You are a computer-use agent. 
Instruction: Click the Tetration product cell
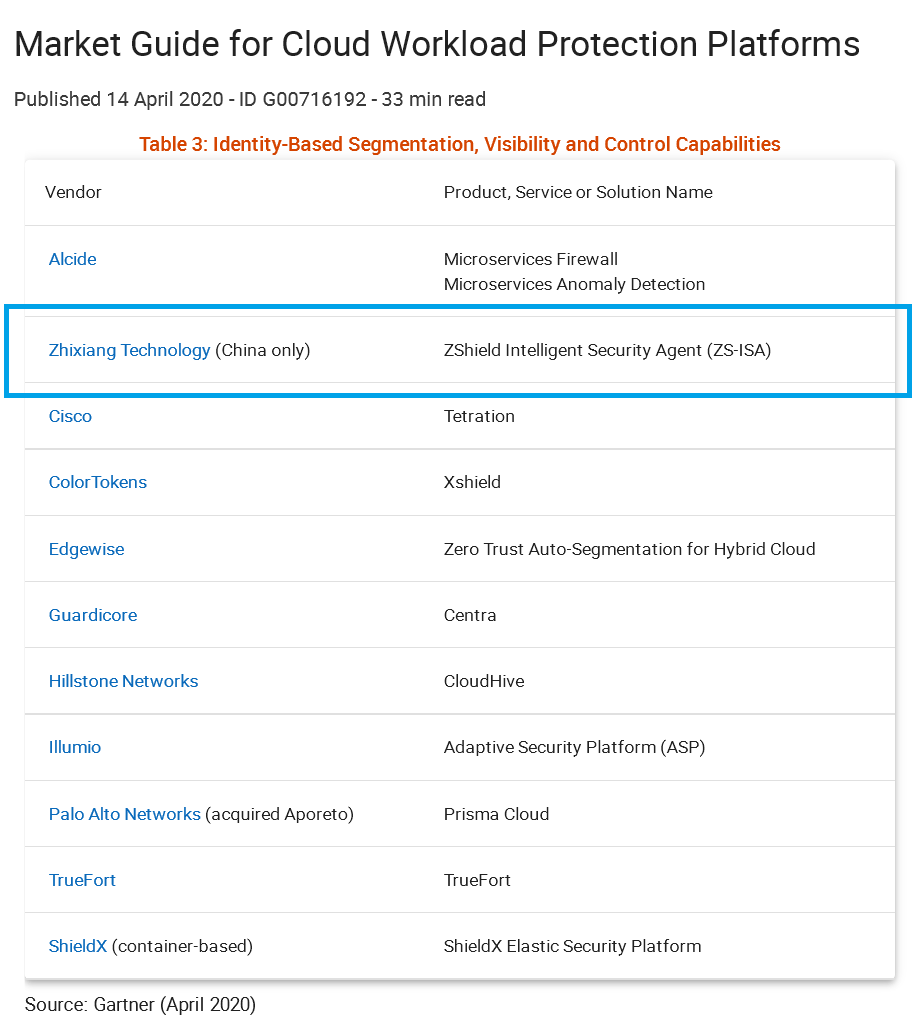tap(479, 416)
